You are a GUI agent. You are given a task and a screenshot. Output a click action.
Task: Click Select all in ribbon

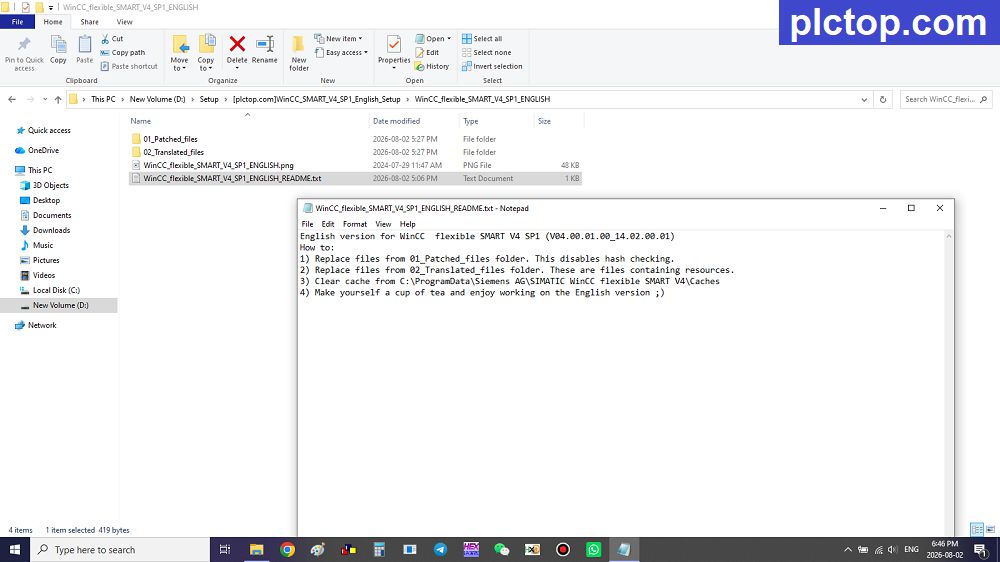[482, 39]
